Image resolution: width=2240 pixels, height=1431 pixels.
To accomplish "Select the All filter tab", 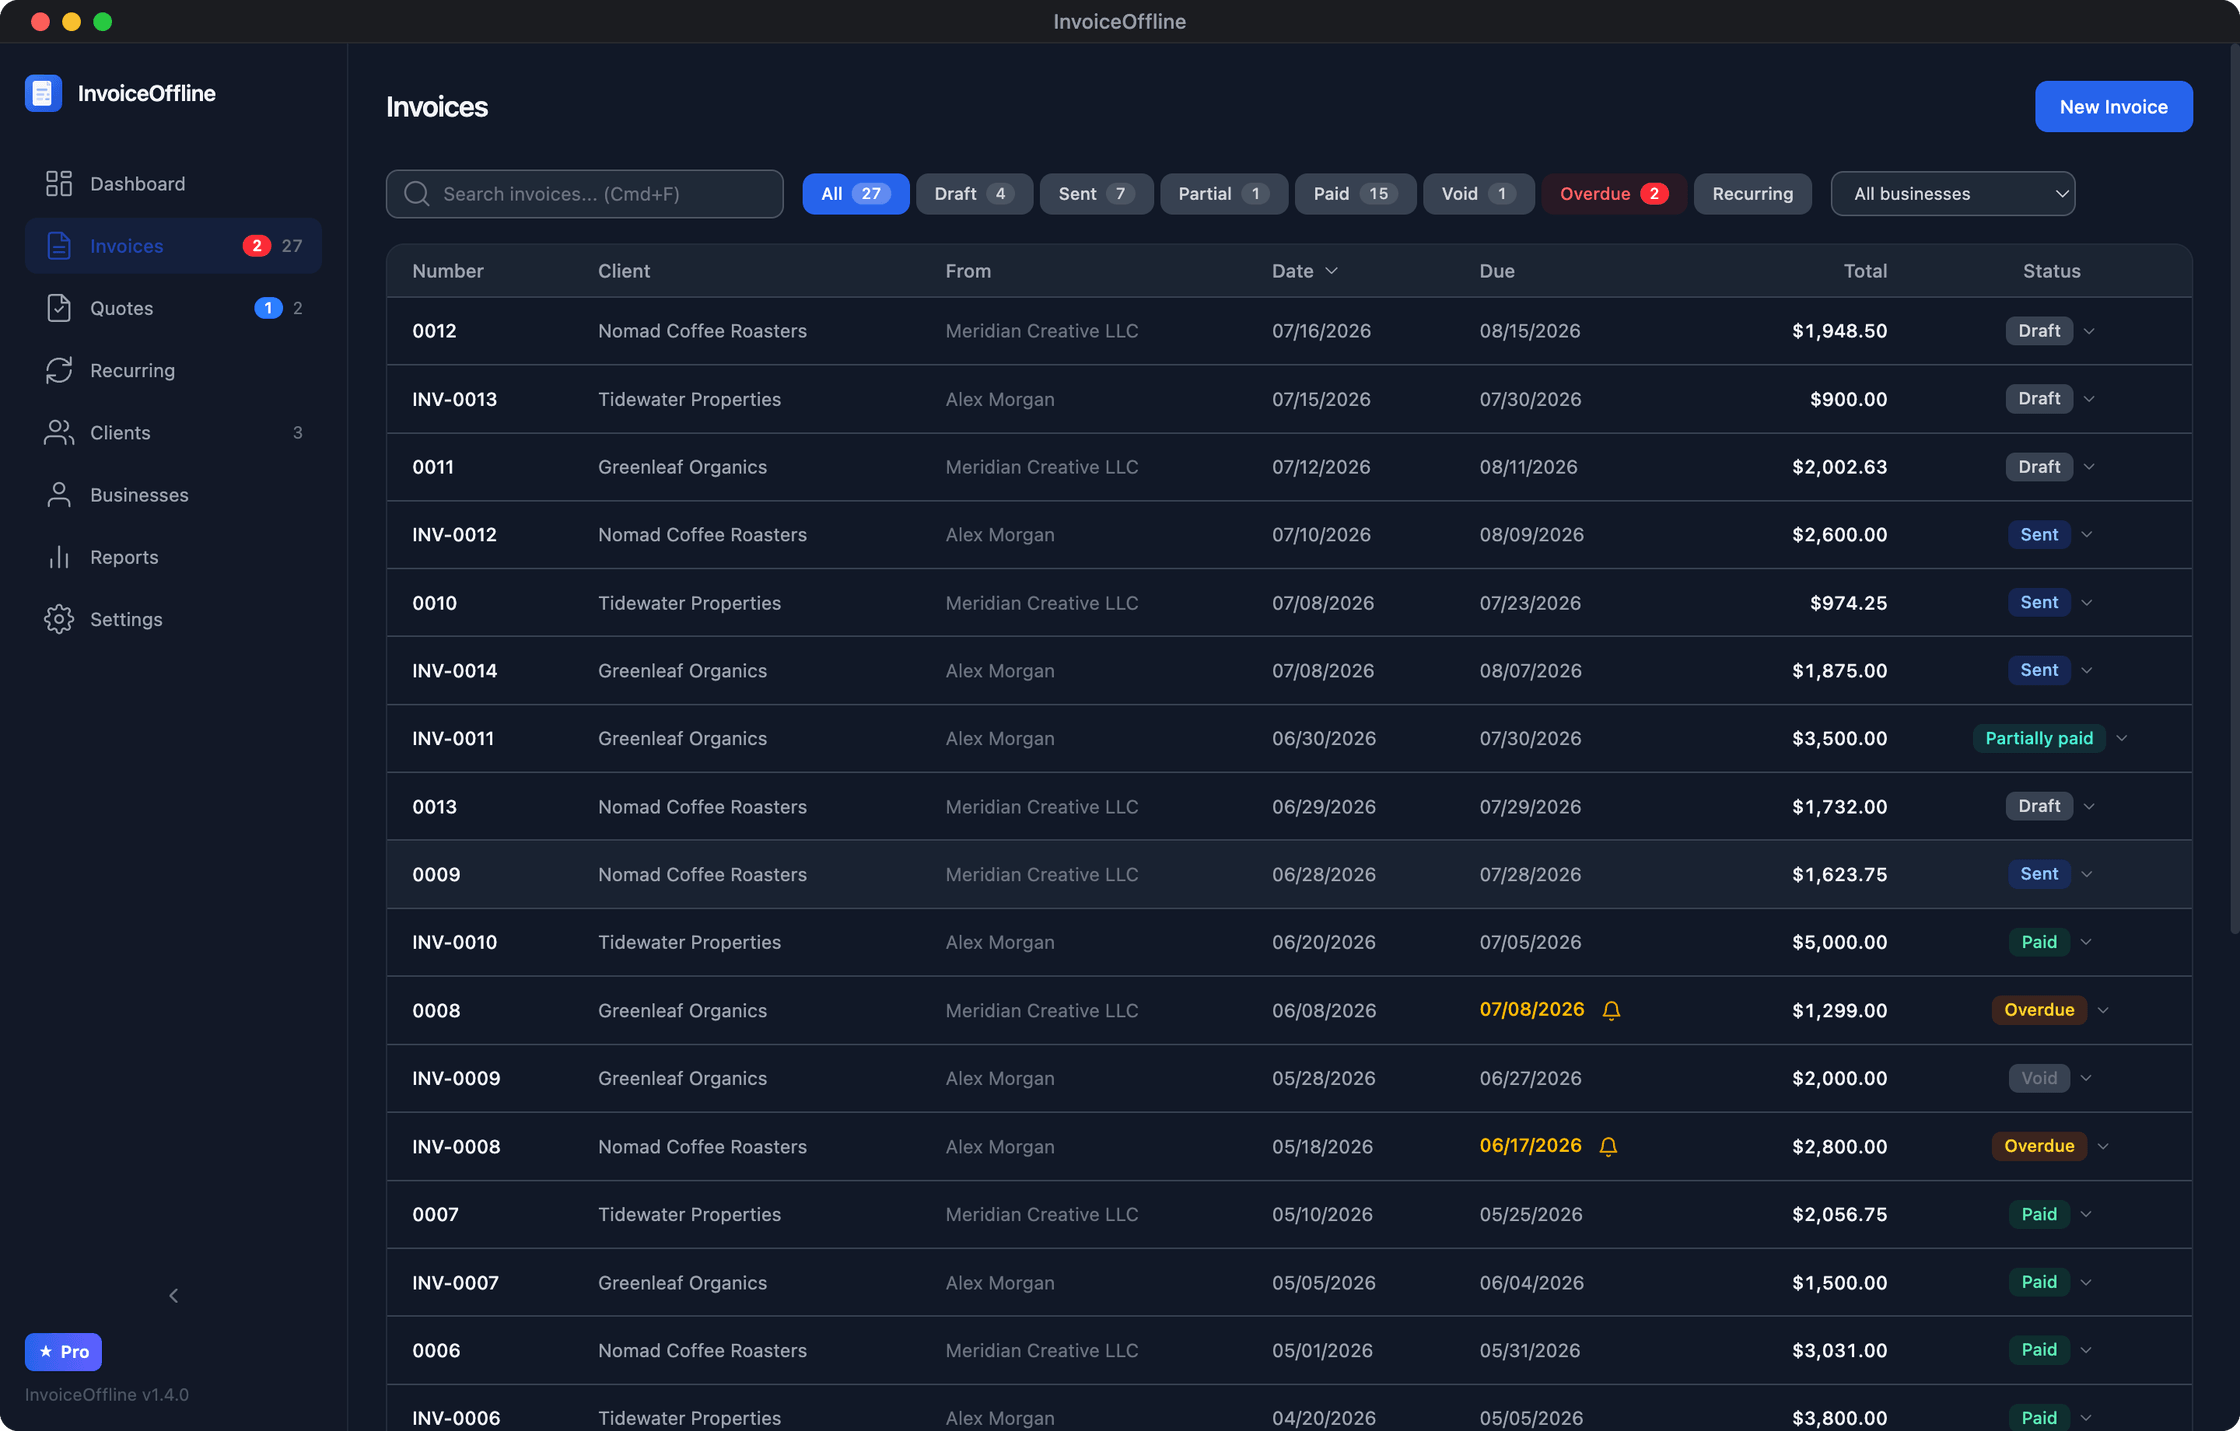I will (856, 194).
